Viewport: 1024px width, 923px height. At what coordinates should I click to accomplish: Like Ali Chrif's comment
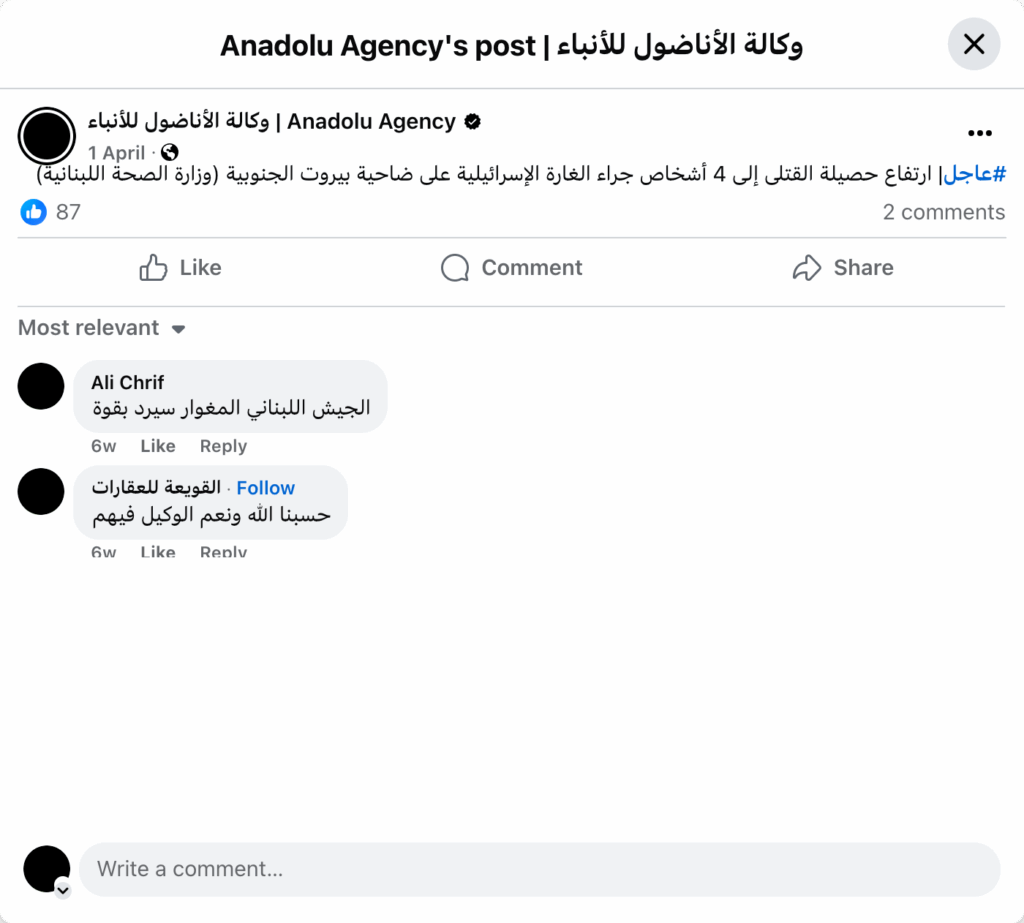pos(158,446)
